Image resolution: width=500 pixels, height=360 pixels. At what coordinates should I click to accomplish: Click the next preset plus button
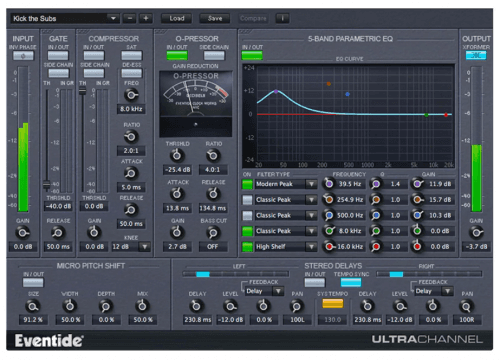pyautogui.click(x=146, y=18)
